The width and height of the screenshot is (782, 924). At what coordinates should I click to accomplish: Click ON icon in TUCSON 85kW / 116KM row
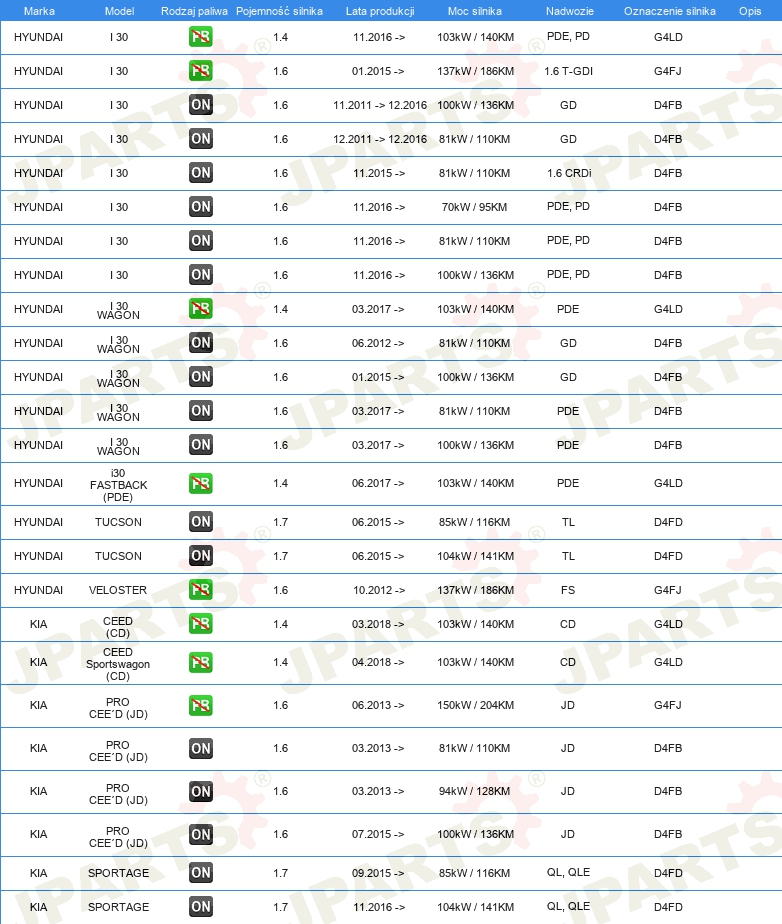[x=200, y=522]
